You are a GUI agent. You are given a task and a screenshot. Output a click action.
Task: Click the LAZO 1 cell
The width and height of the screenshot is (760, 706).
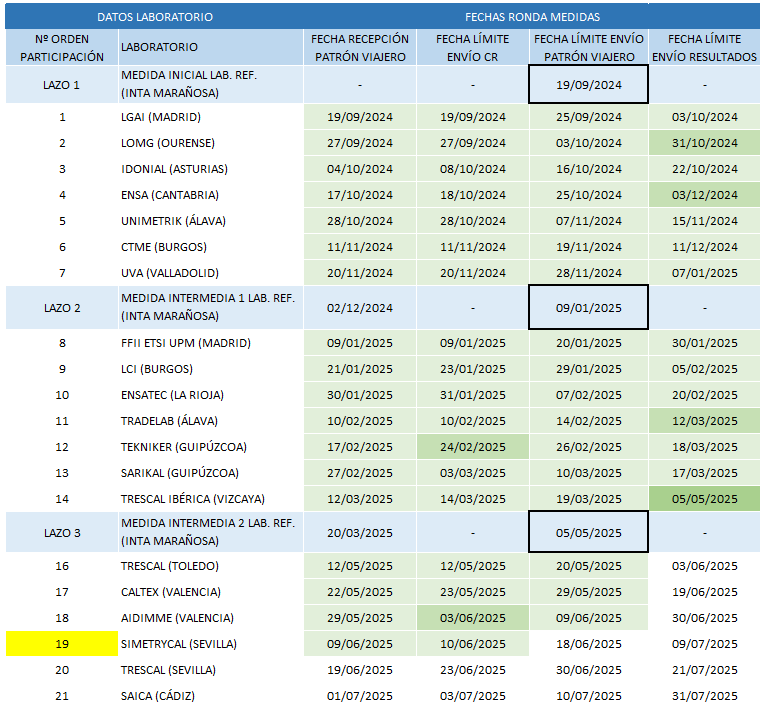(62, 85)
